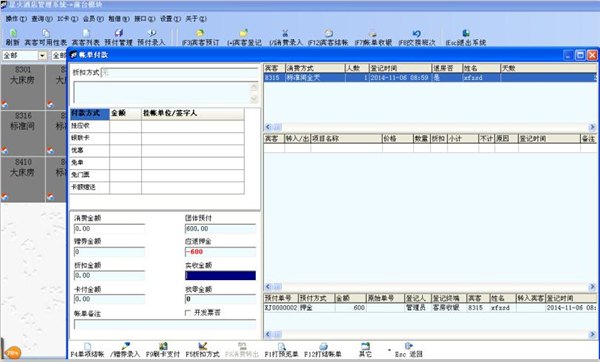Select room 8315 row in guest list

click(430, 78)
